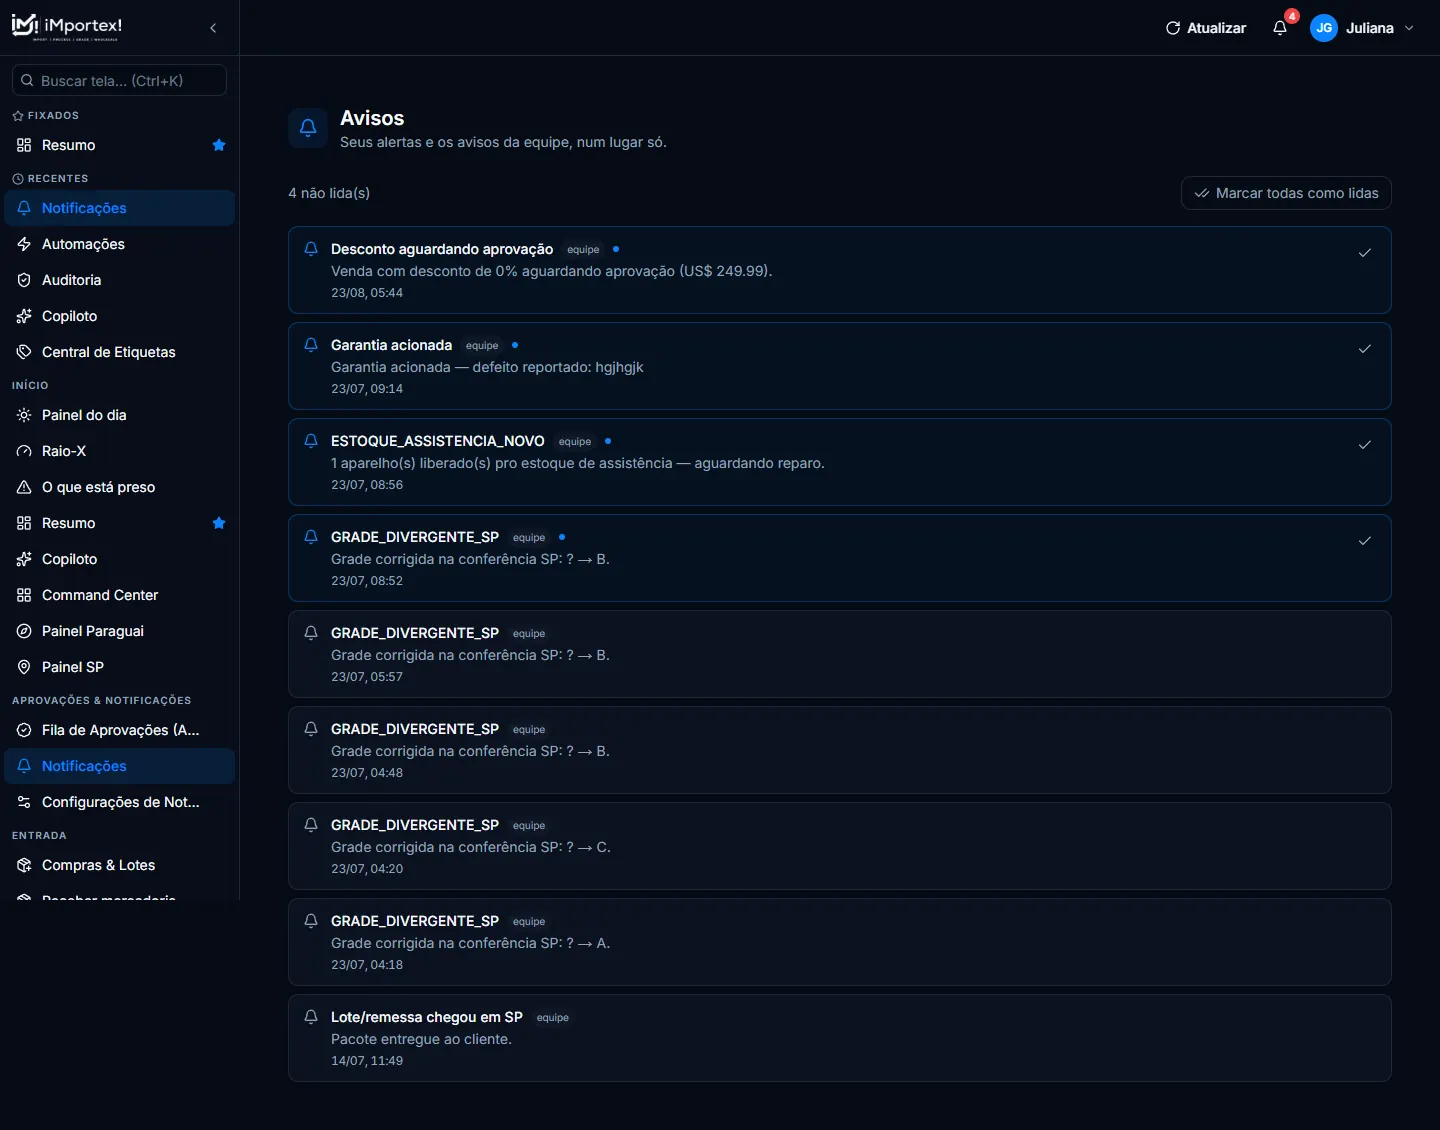Open Automações in the sidebar
The width and height of the screenshot is (1440, 1130).
click(120, 244)
